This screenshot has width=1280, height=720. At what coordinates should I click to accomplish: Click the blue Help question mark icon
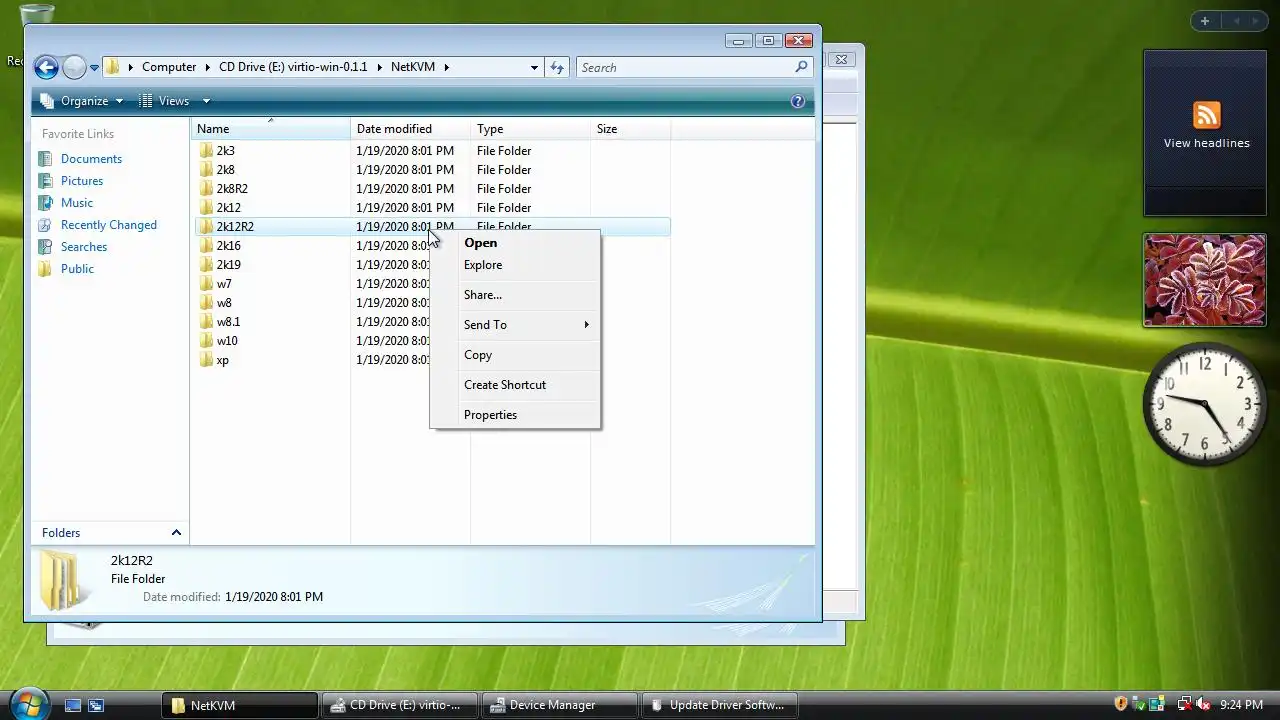tap(798, 101)
